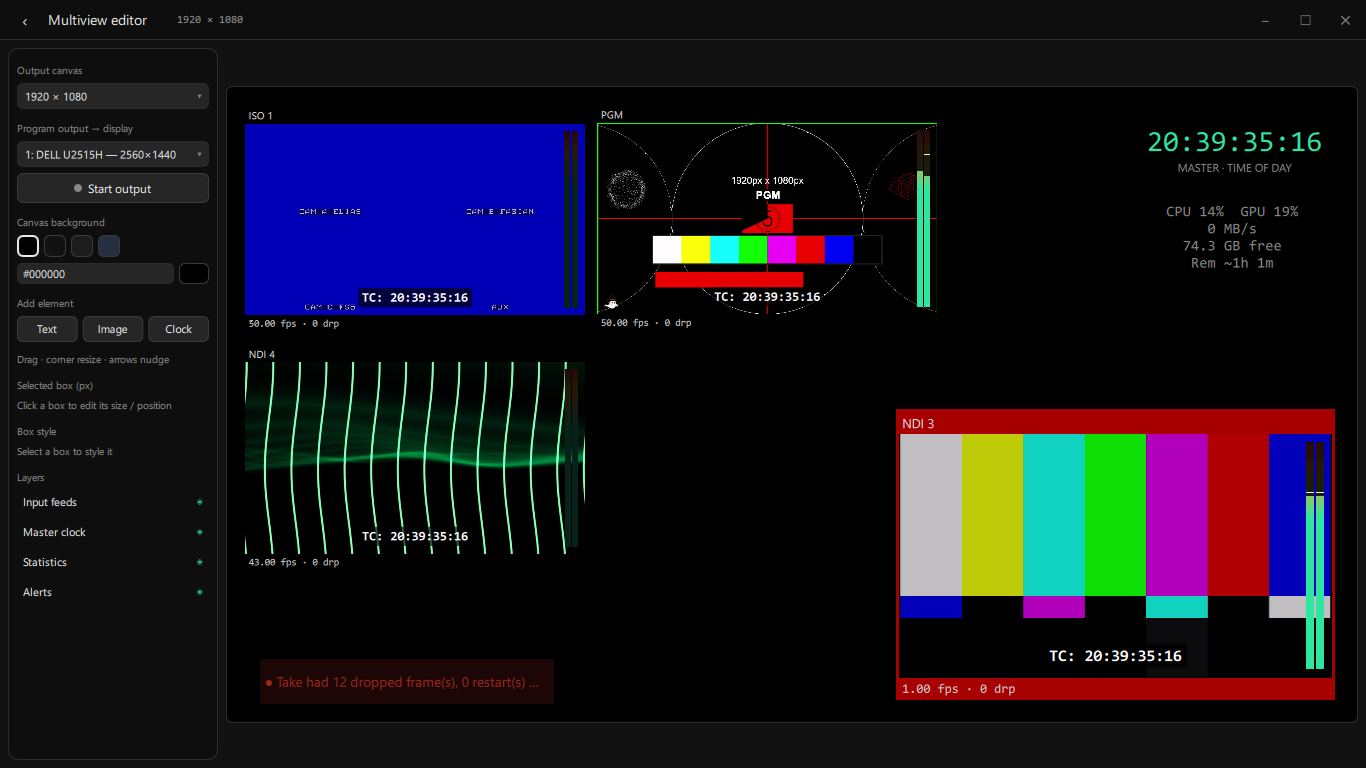The width and height of the screenshot is (1366, 768).
Task: Toggle visibility dot for Statistics layer
Action: (x=199, y=562)
